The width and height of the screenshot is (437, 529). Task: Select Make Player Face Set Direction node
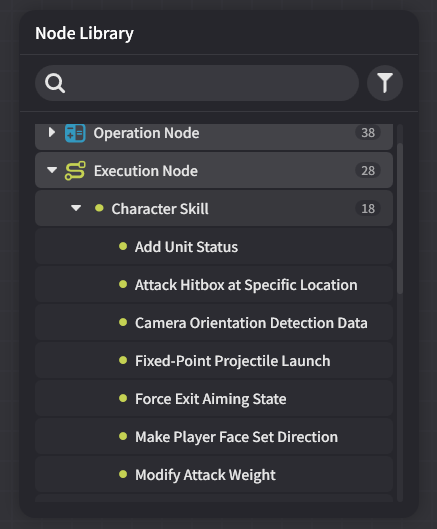point(214,437)
